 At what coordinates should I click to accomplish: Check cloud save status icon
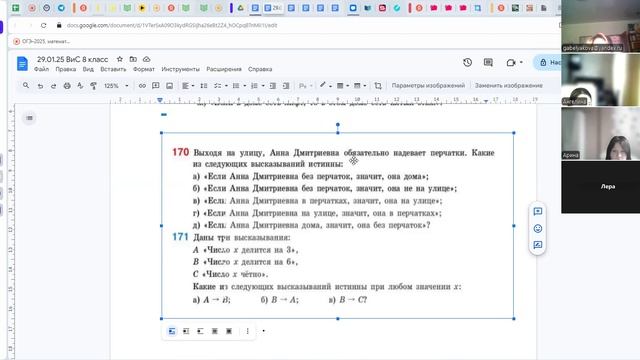147,59
